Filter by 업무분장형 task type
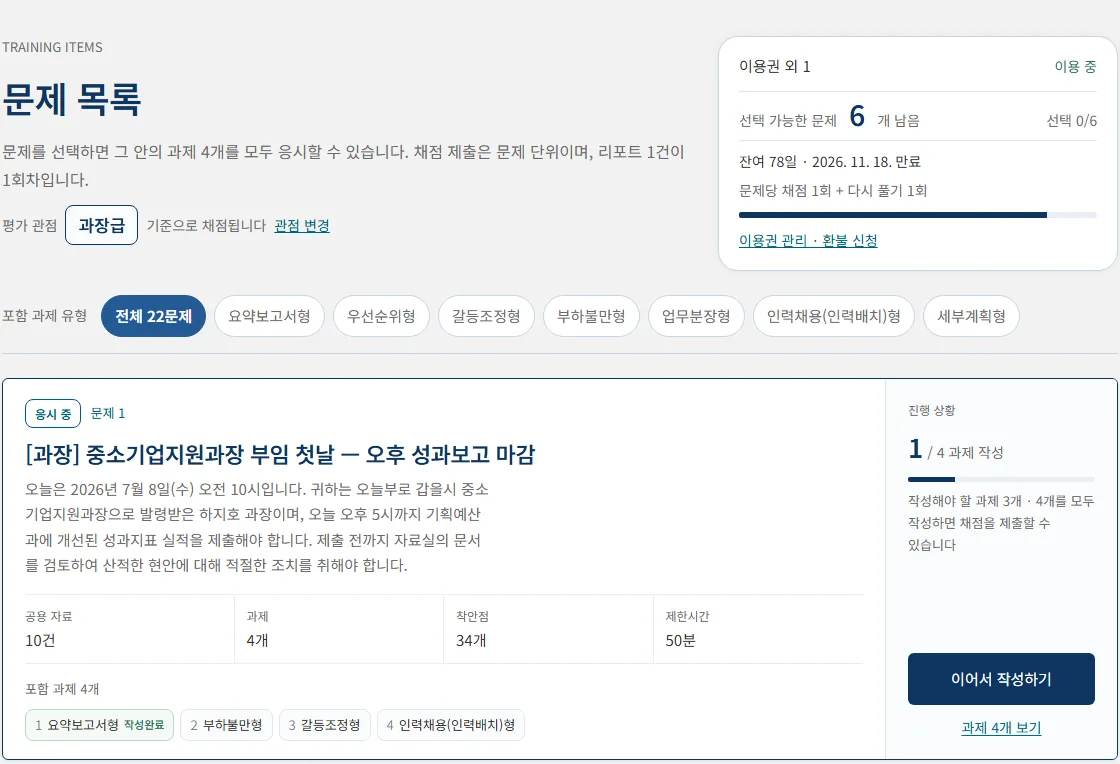This screenshot has width=1120, height=764. [x=696, y=316]
